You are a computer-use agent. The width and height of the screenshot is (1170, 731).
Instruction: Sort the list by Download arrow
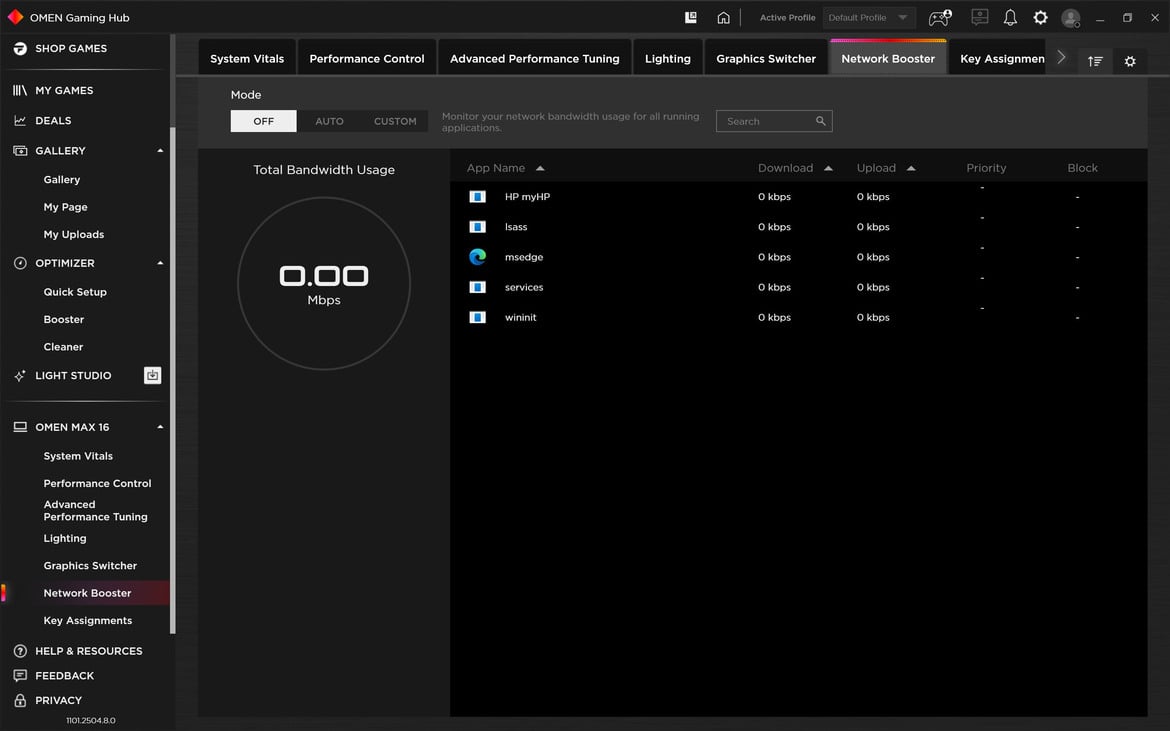pos(828,169)
